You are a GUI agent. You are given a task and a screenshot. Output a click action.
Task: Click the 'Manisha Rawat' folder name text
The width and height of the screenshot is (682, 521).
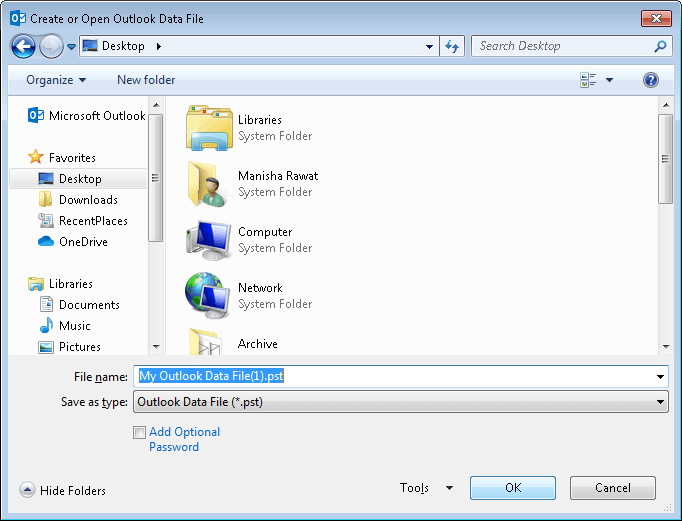[278, 176]
